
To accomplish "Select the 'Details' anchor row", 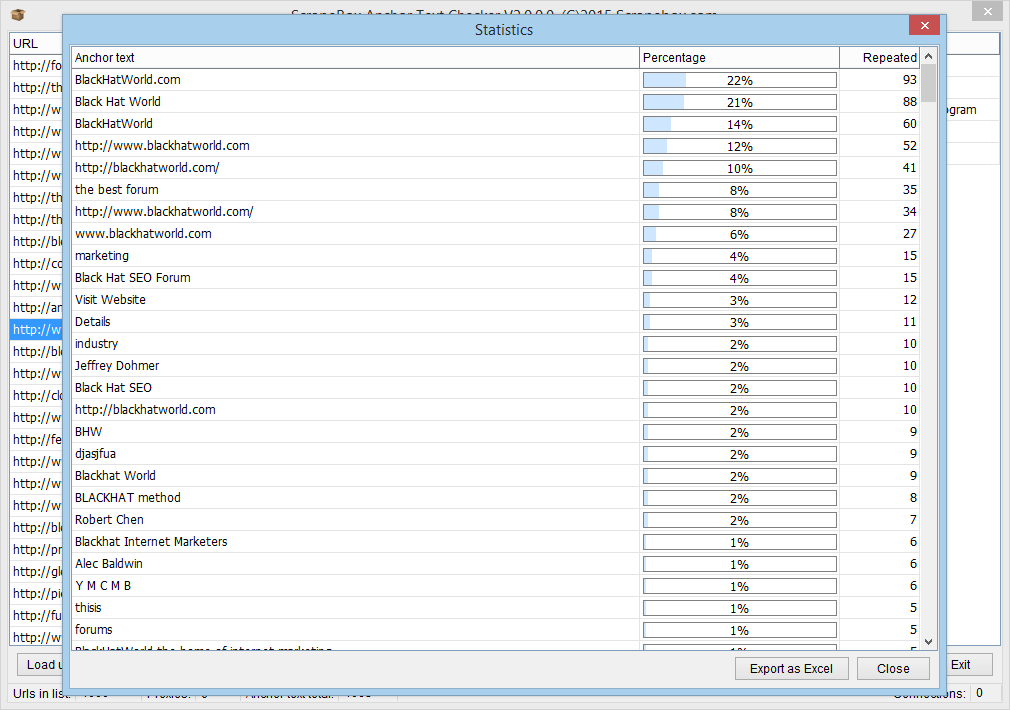I will tap(495, 321).
